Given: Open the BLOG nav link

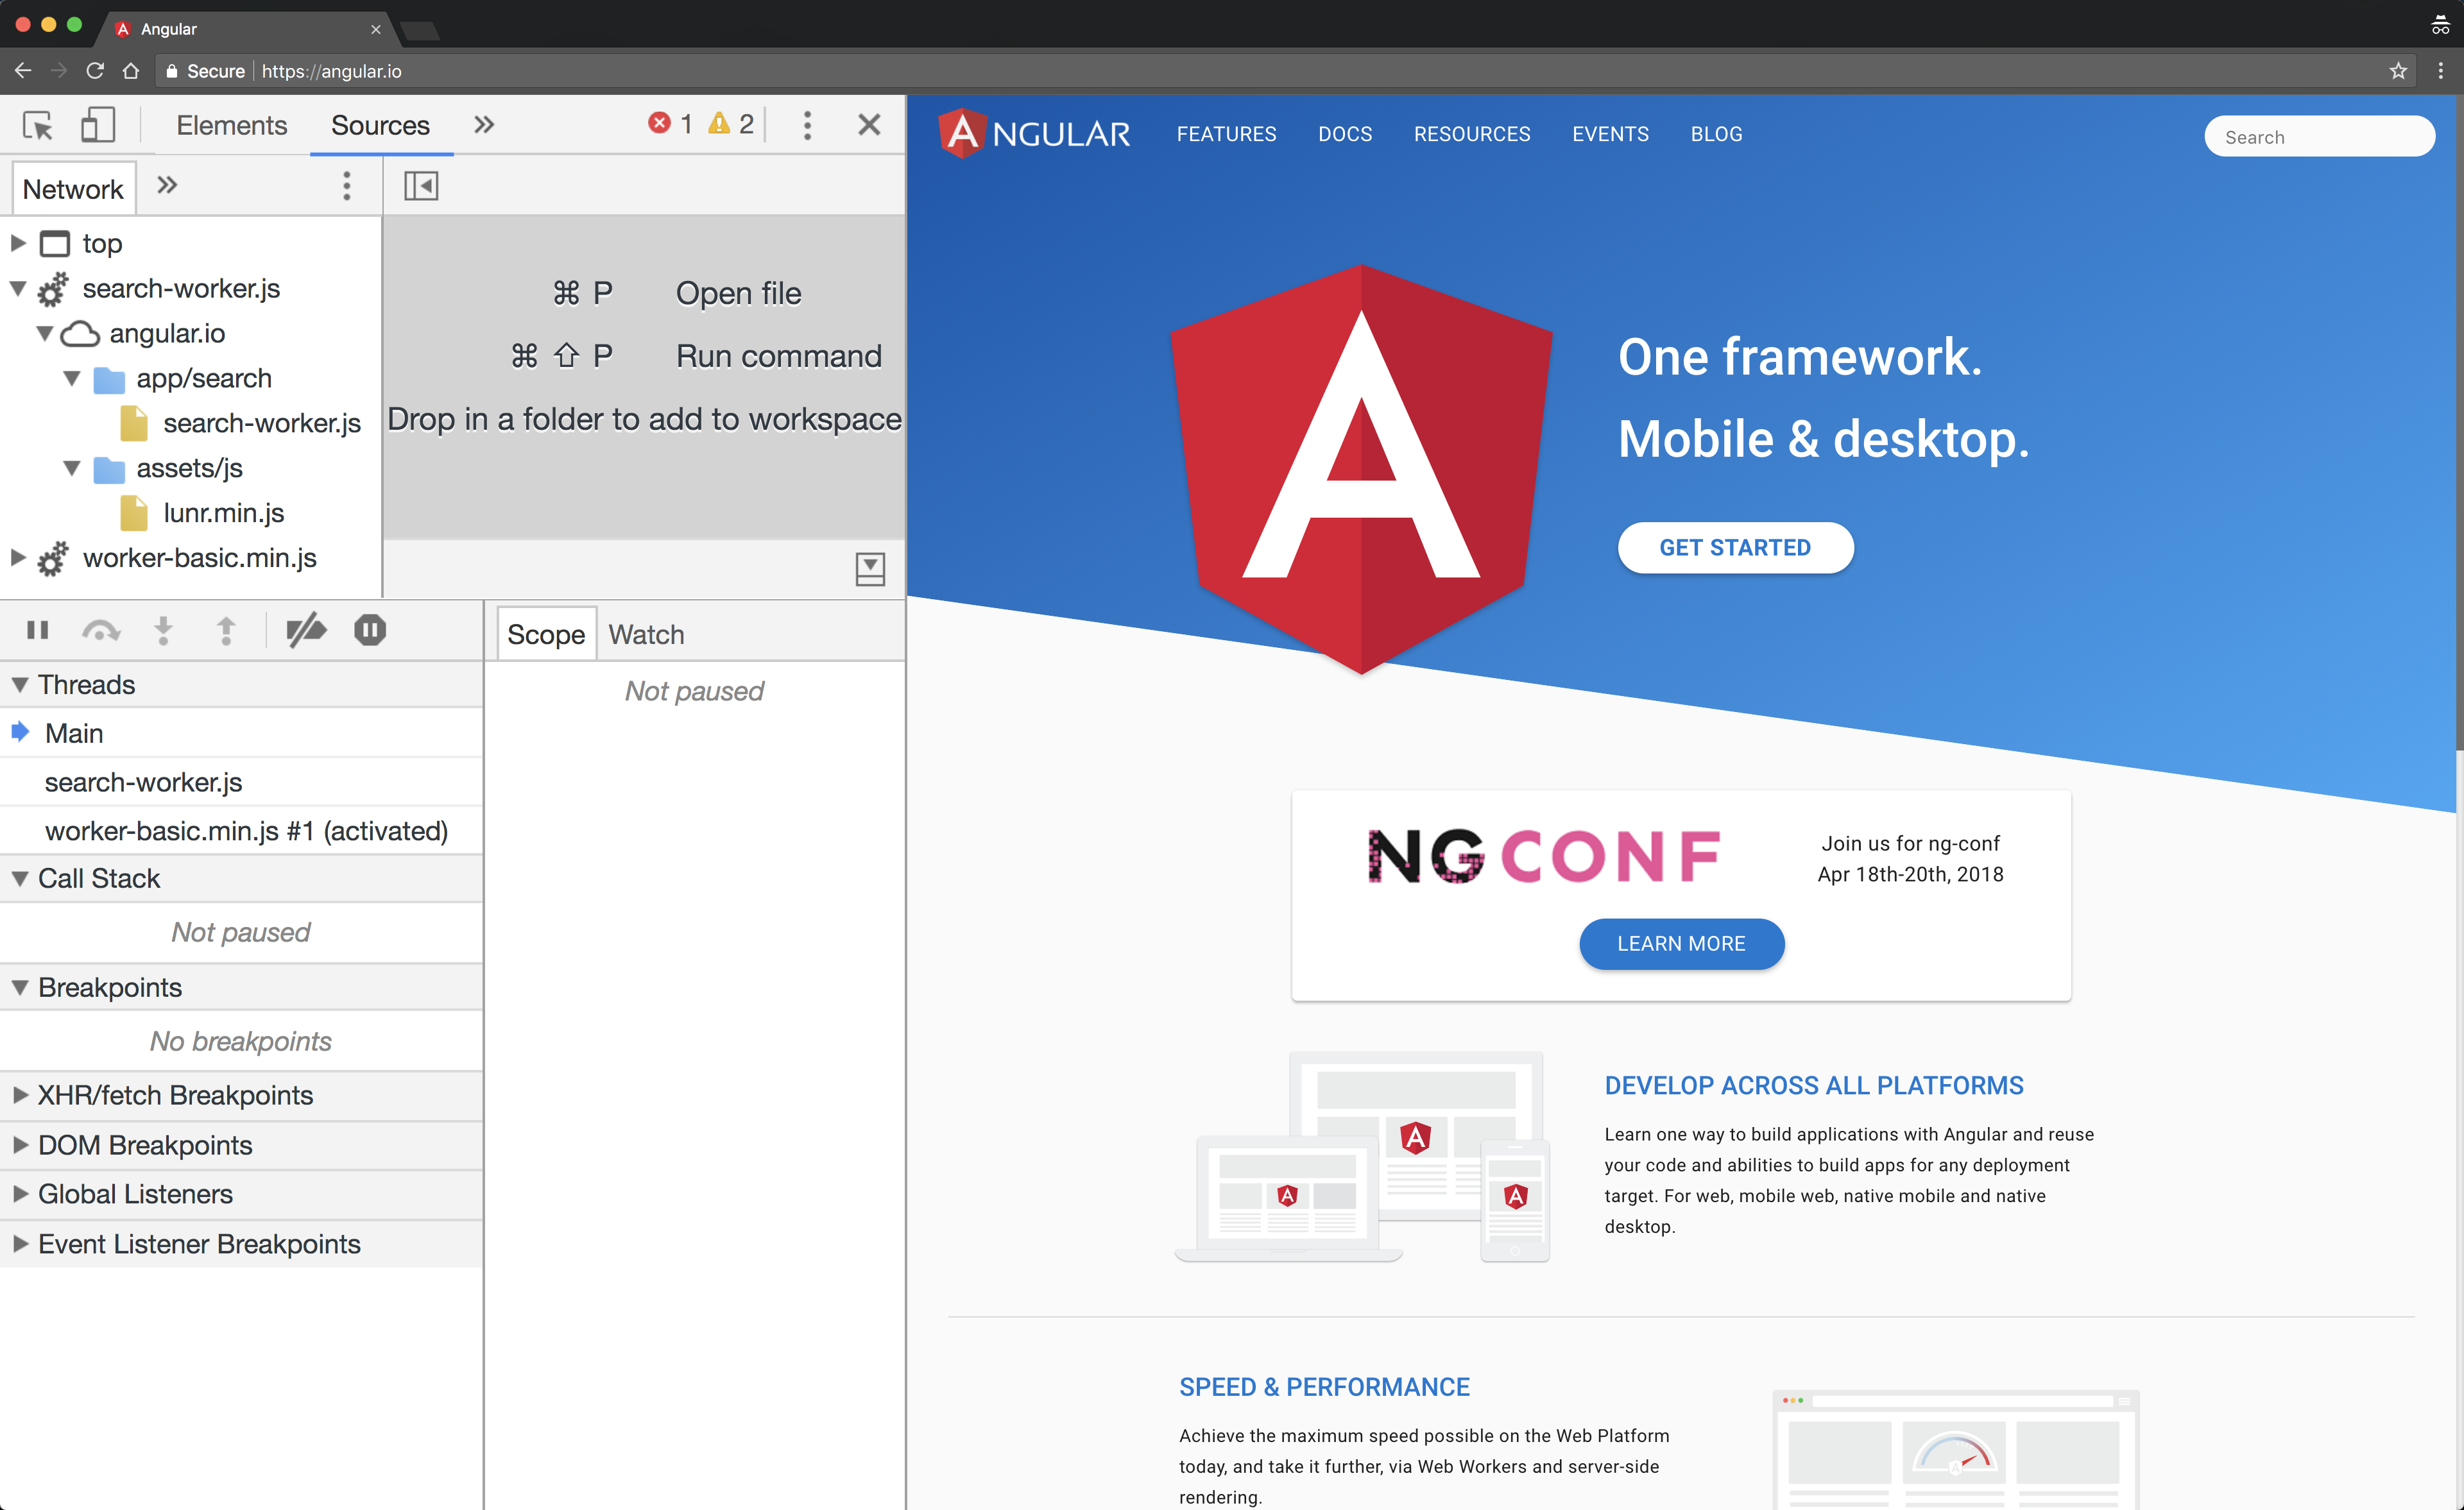Looking at the screenshot, I should pyautogui.click(x=1716, y=134).
